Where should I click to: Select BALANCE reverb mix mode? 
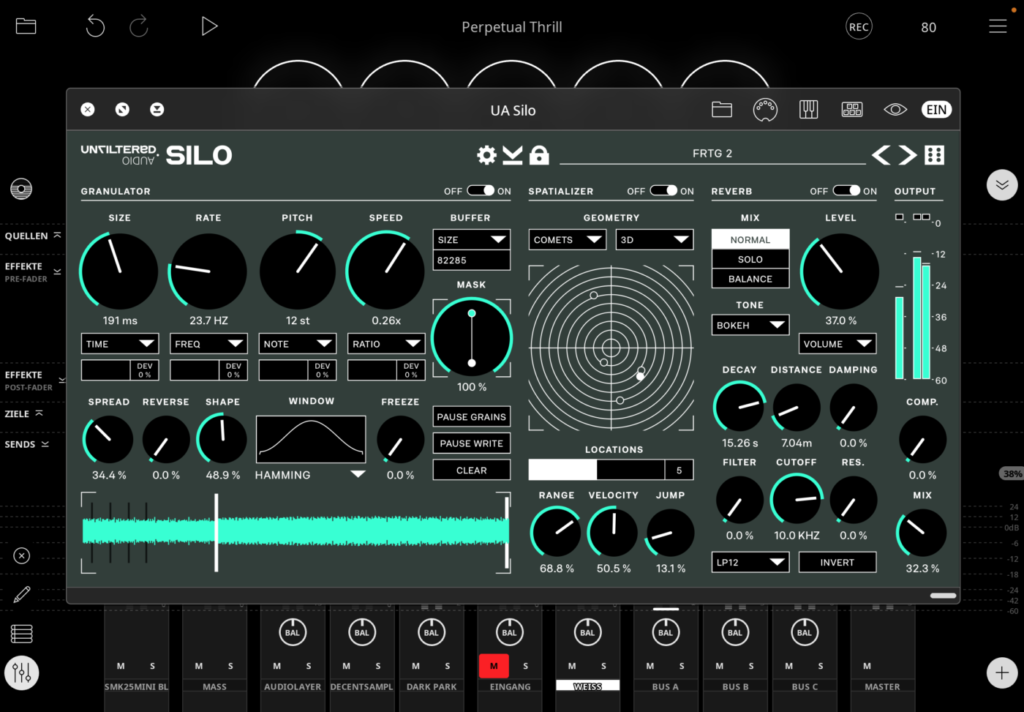point(750,278)
